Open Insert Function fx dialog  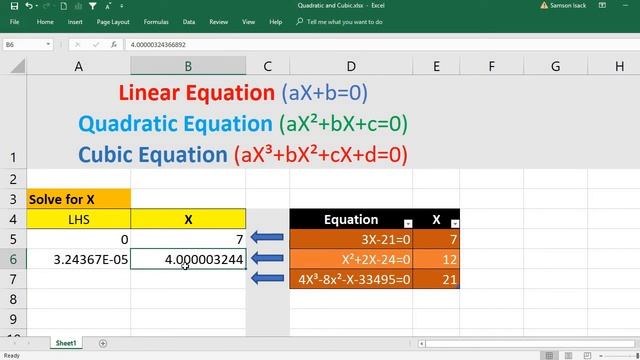[x=113, y=44]
